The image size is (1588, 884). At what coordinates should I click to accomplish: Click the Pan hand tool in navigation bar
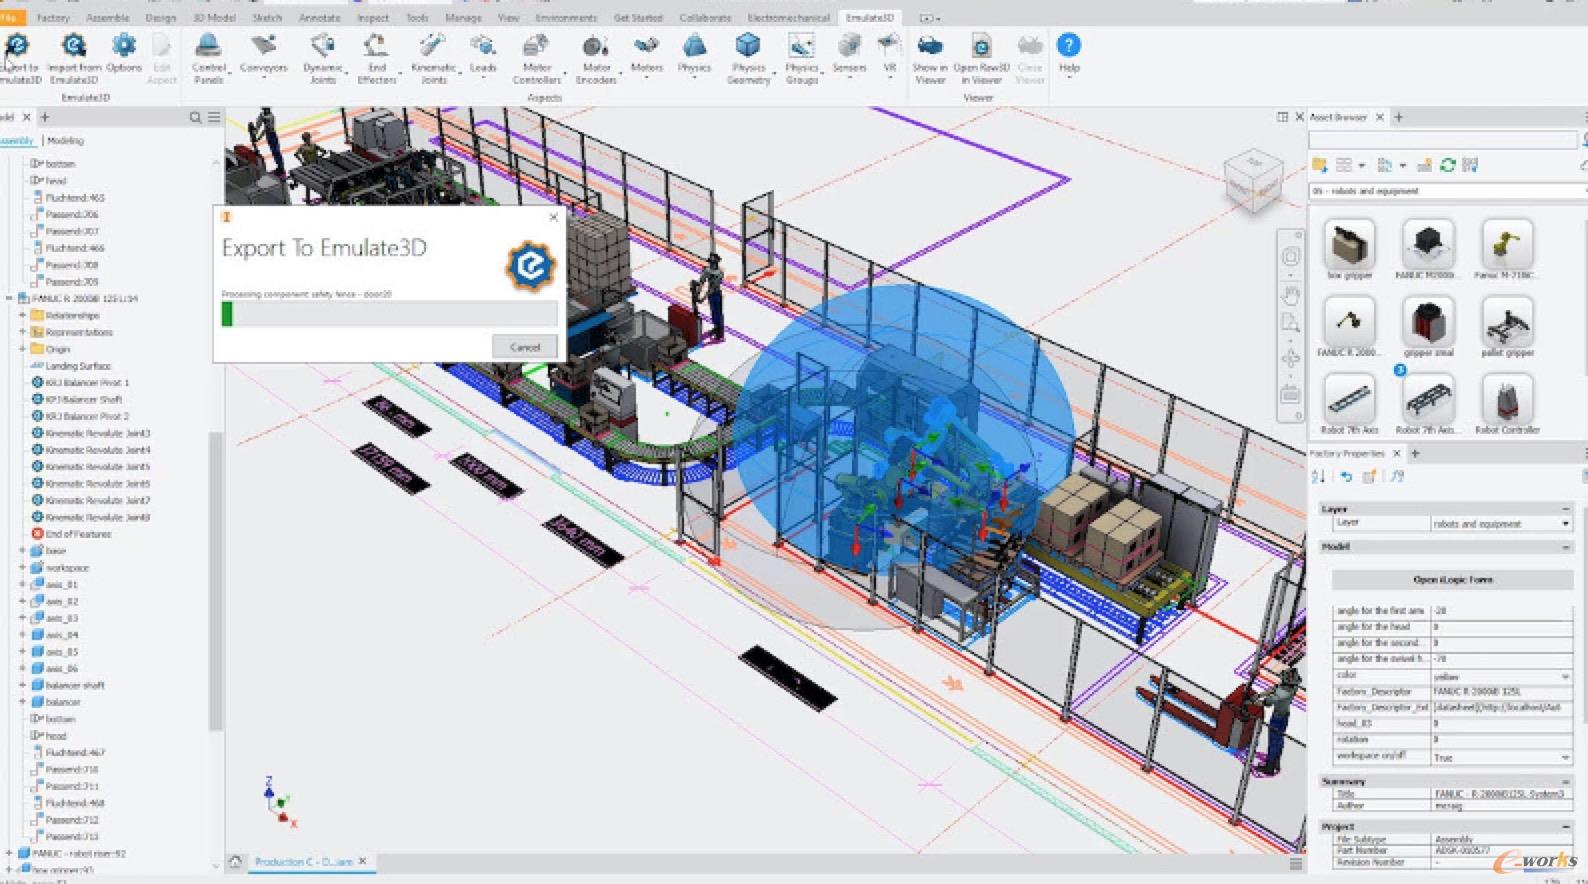pos(1291,294)
